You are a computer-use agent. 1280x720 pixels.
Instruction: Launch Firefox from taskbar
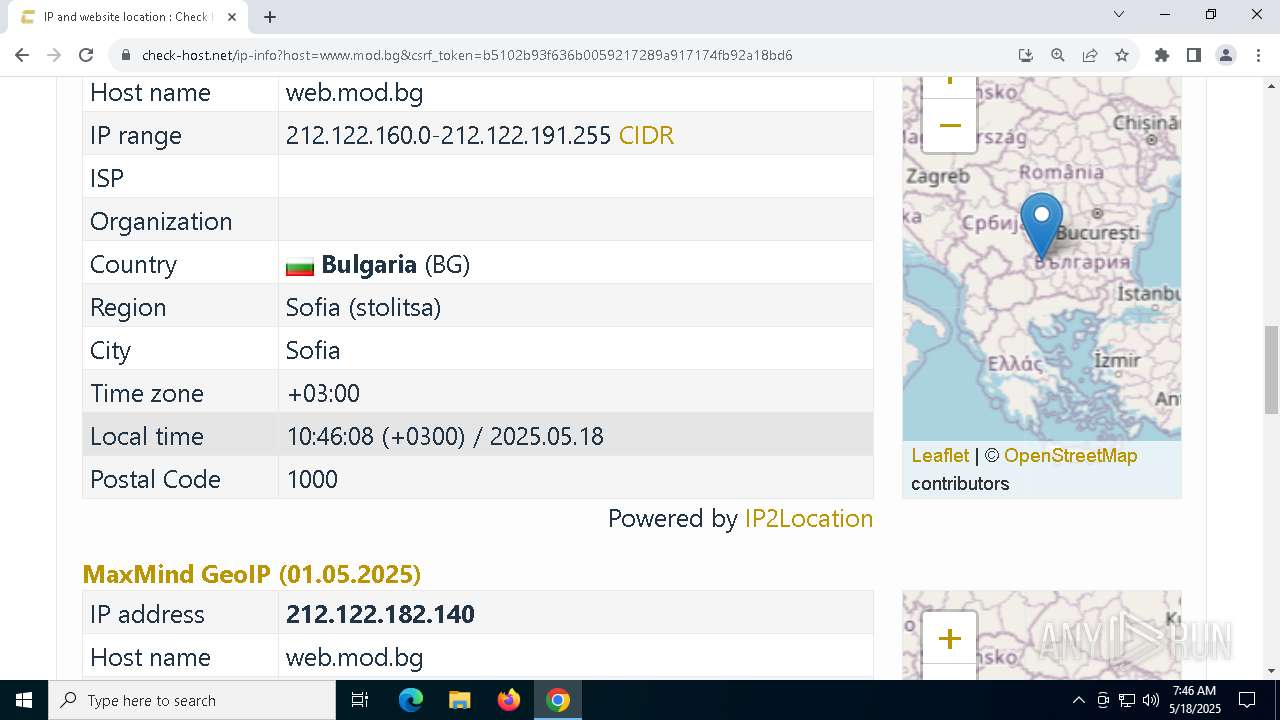pyautogui.click(x=509, y=700)
